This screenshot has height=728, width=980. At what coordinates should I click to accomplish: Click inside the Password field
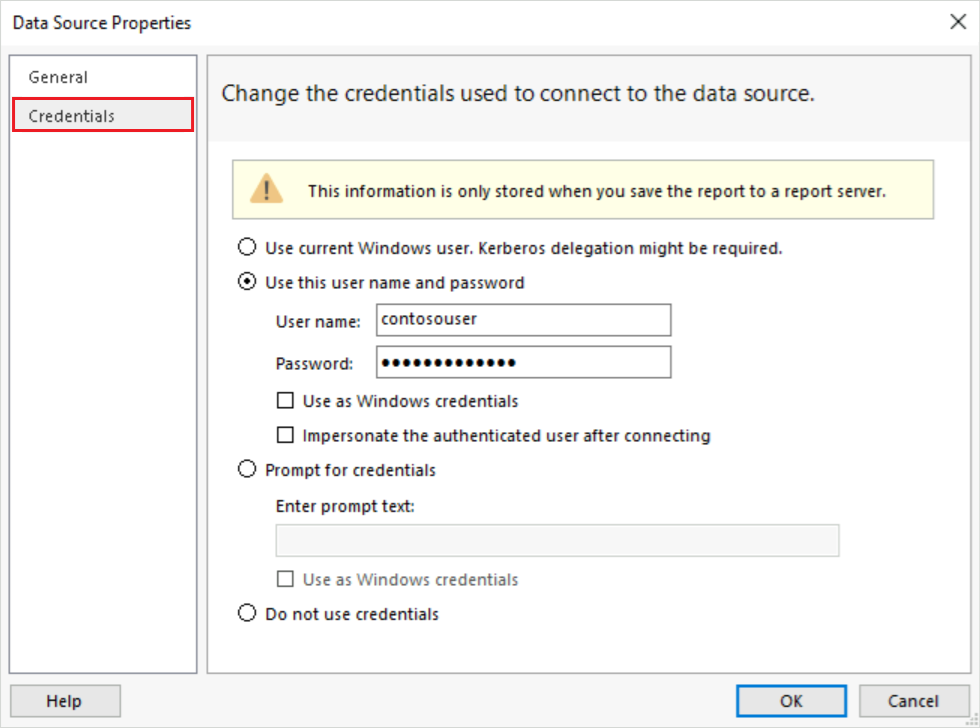tap(522, 361)
